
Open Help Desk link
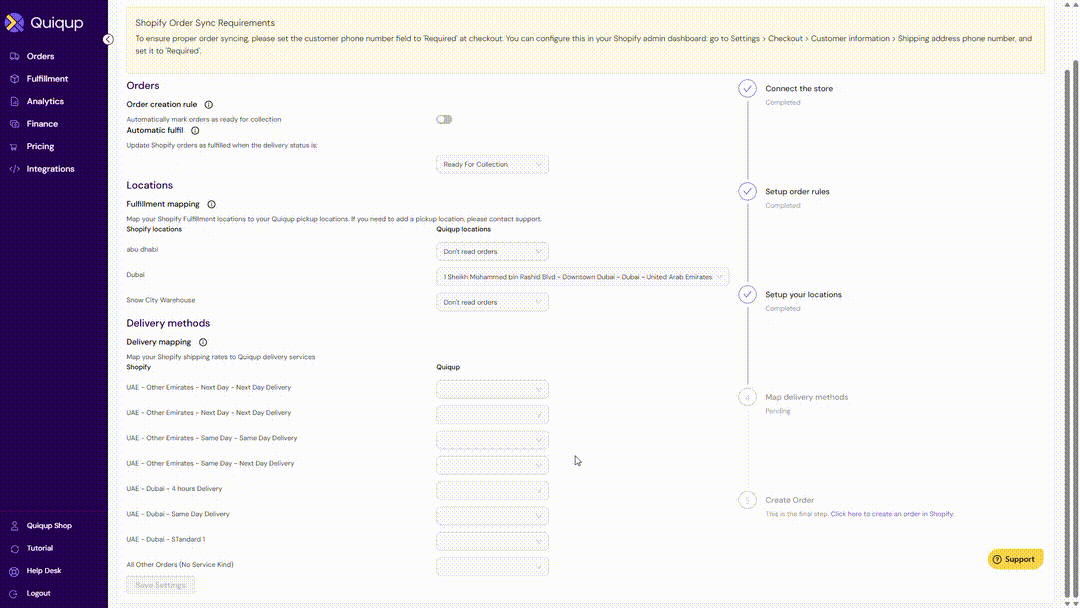coord(44,571)
